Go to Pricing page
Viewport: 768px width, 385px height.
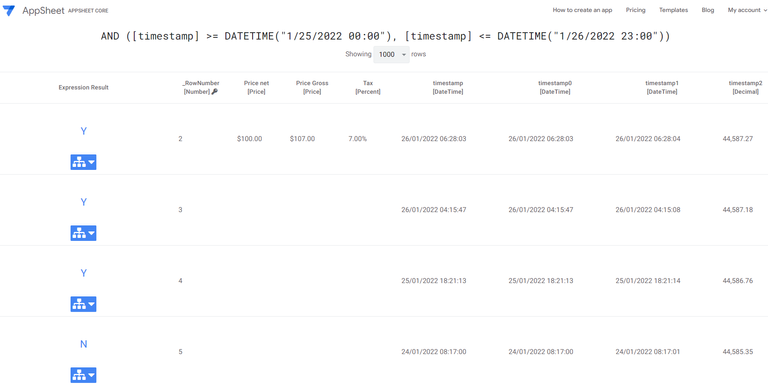pyautogui.click(x=636, y=10)
